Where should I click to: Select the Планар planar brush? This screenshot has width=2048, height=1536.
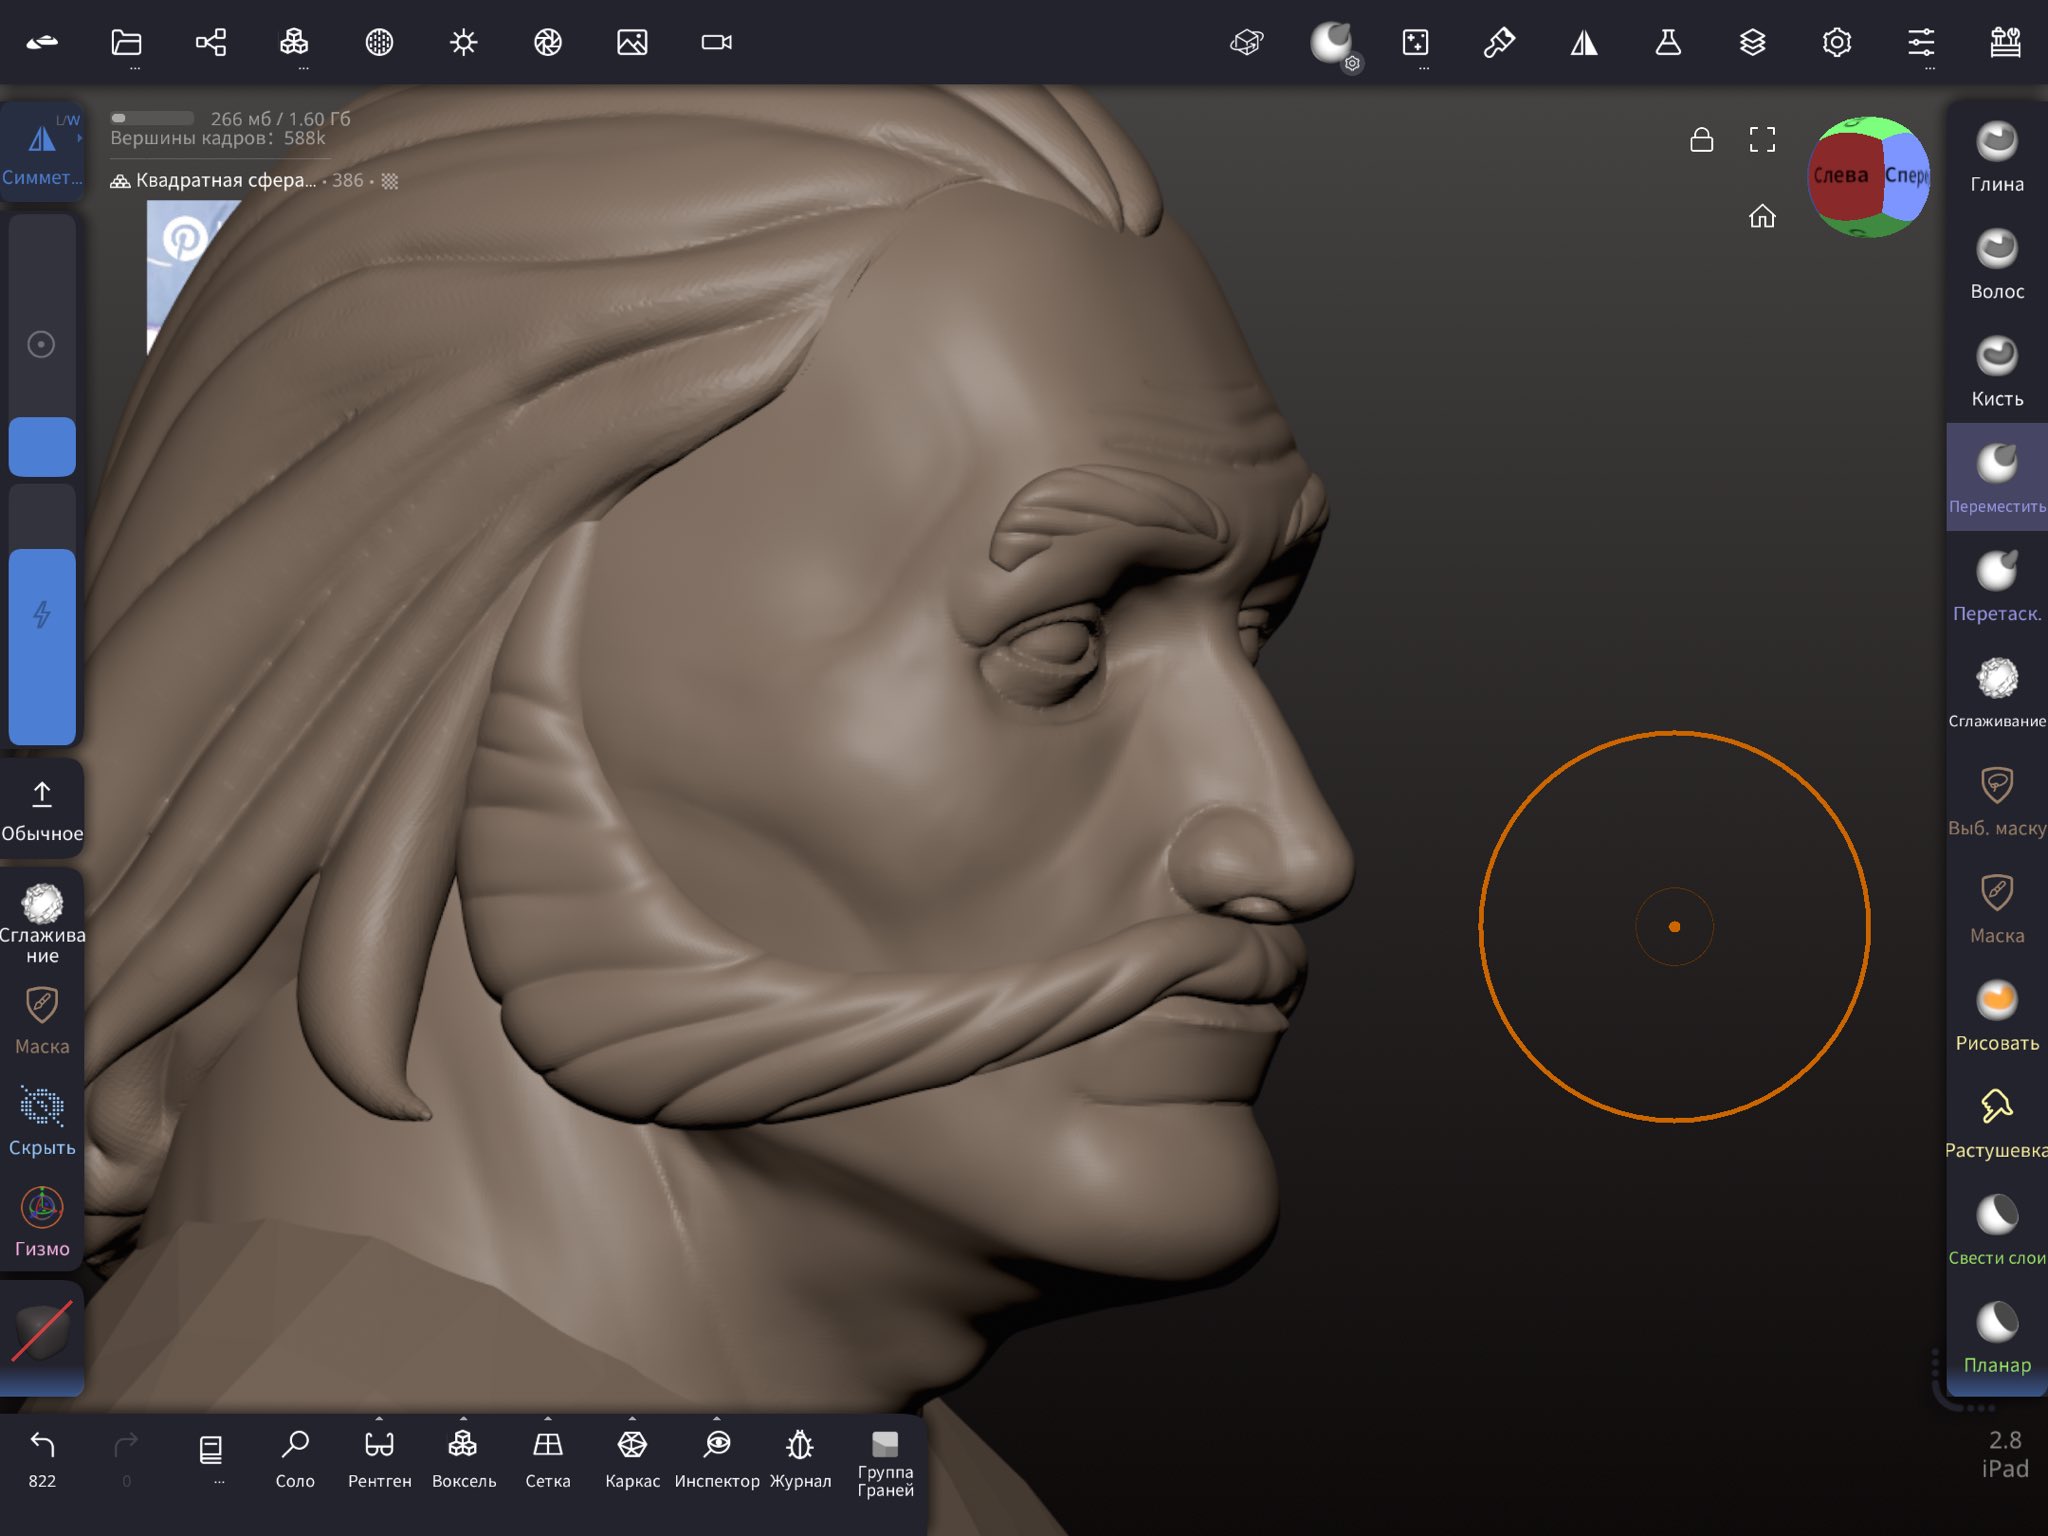coord(1996,1336)
